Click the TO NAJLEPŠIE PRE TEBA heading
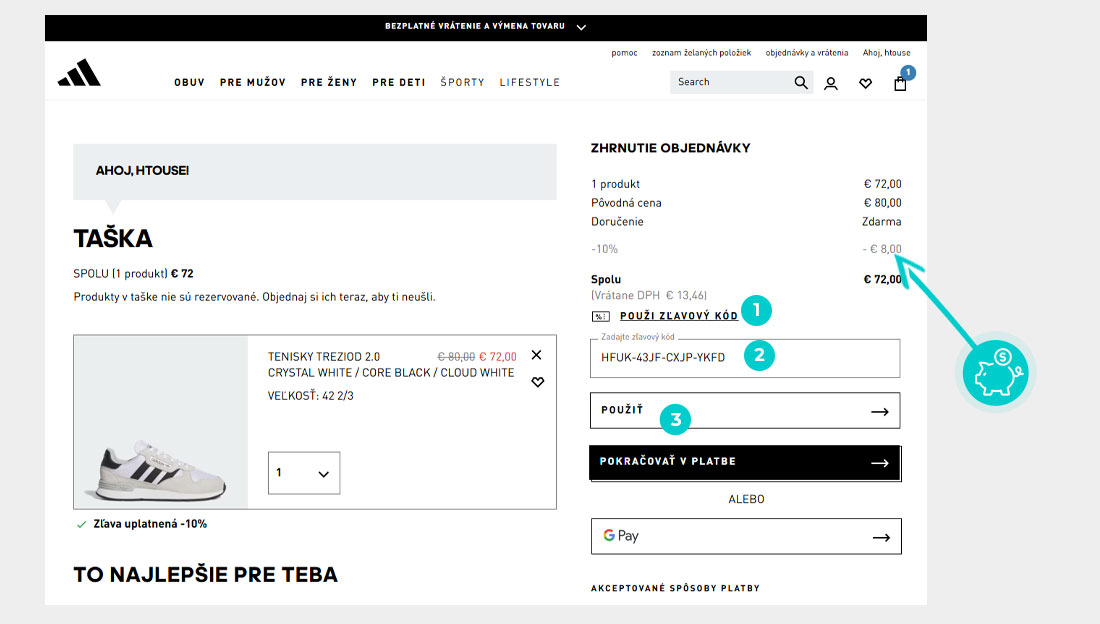The height and width of the screenshot is (624, 1100). (206, 575)
